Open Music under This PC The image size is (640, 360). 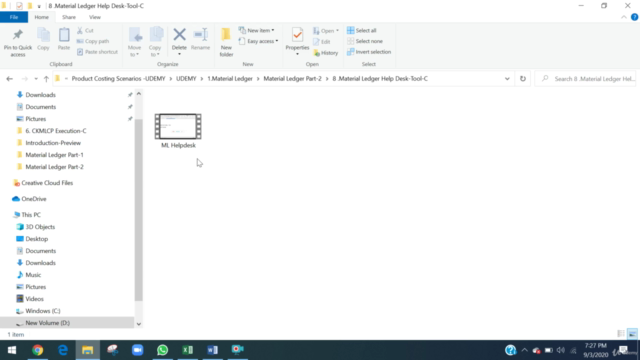33,275
